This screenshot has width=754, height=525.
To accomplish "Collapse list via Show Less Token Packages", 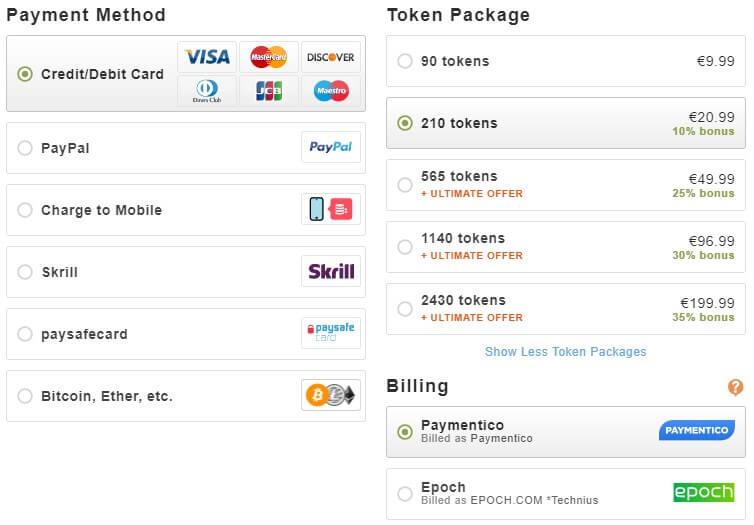I will [566, 352].
